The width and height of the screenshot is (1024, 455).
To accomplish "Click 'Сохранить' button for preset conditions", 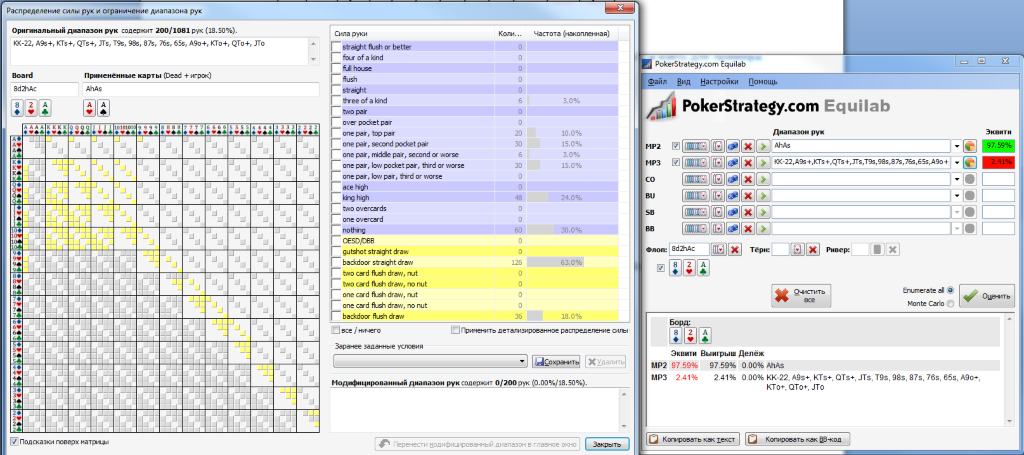I will click(x=556, y=361).
